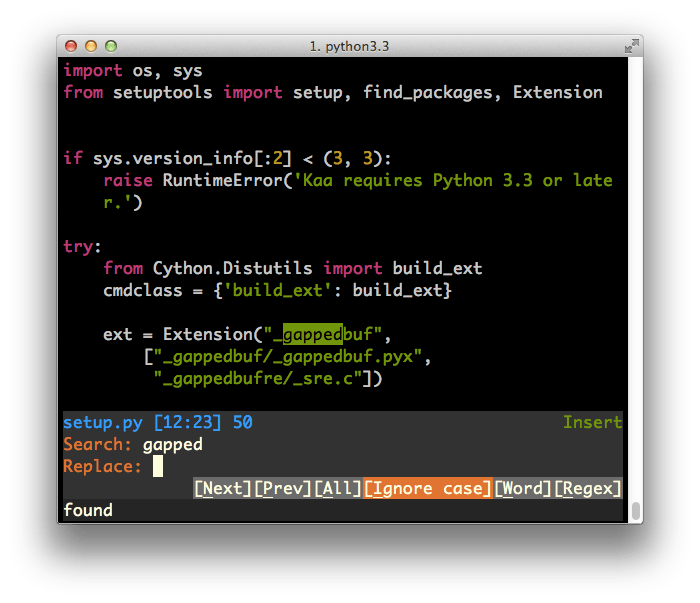Toggle the [Regex] search option
Viewport: 700px width, 603px height.
pyautogui.click(x=588, y=488)
